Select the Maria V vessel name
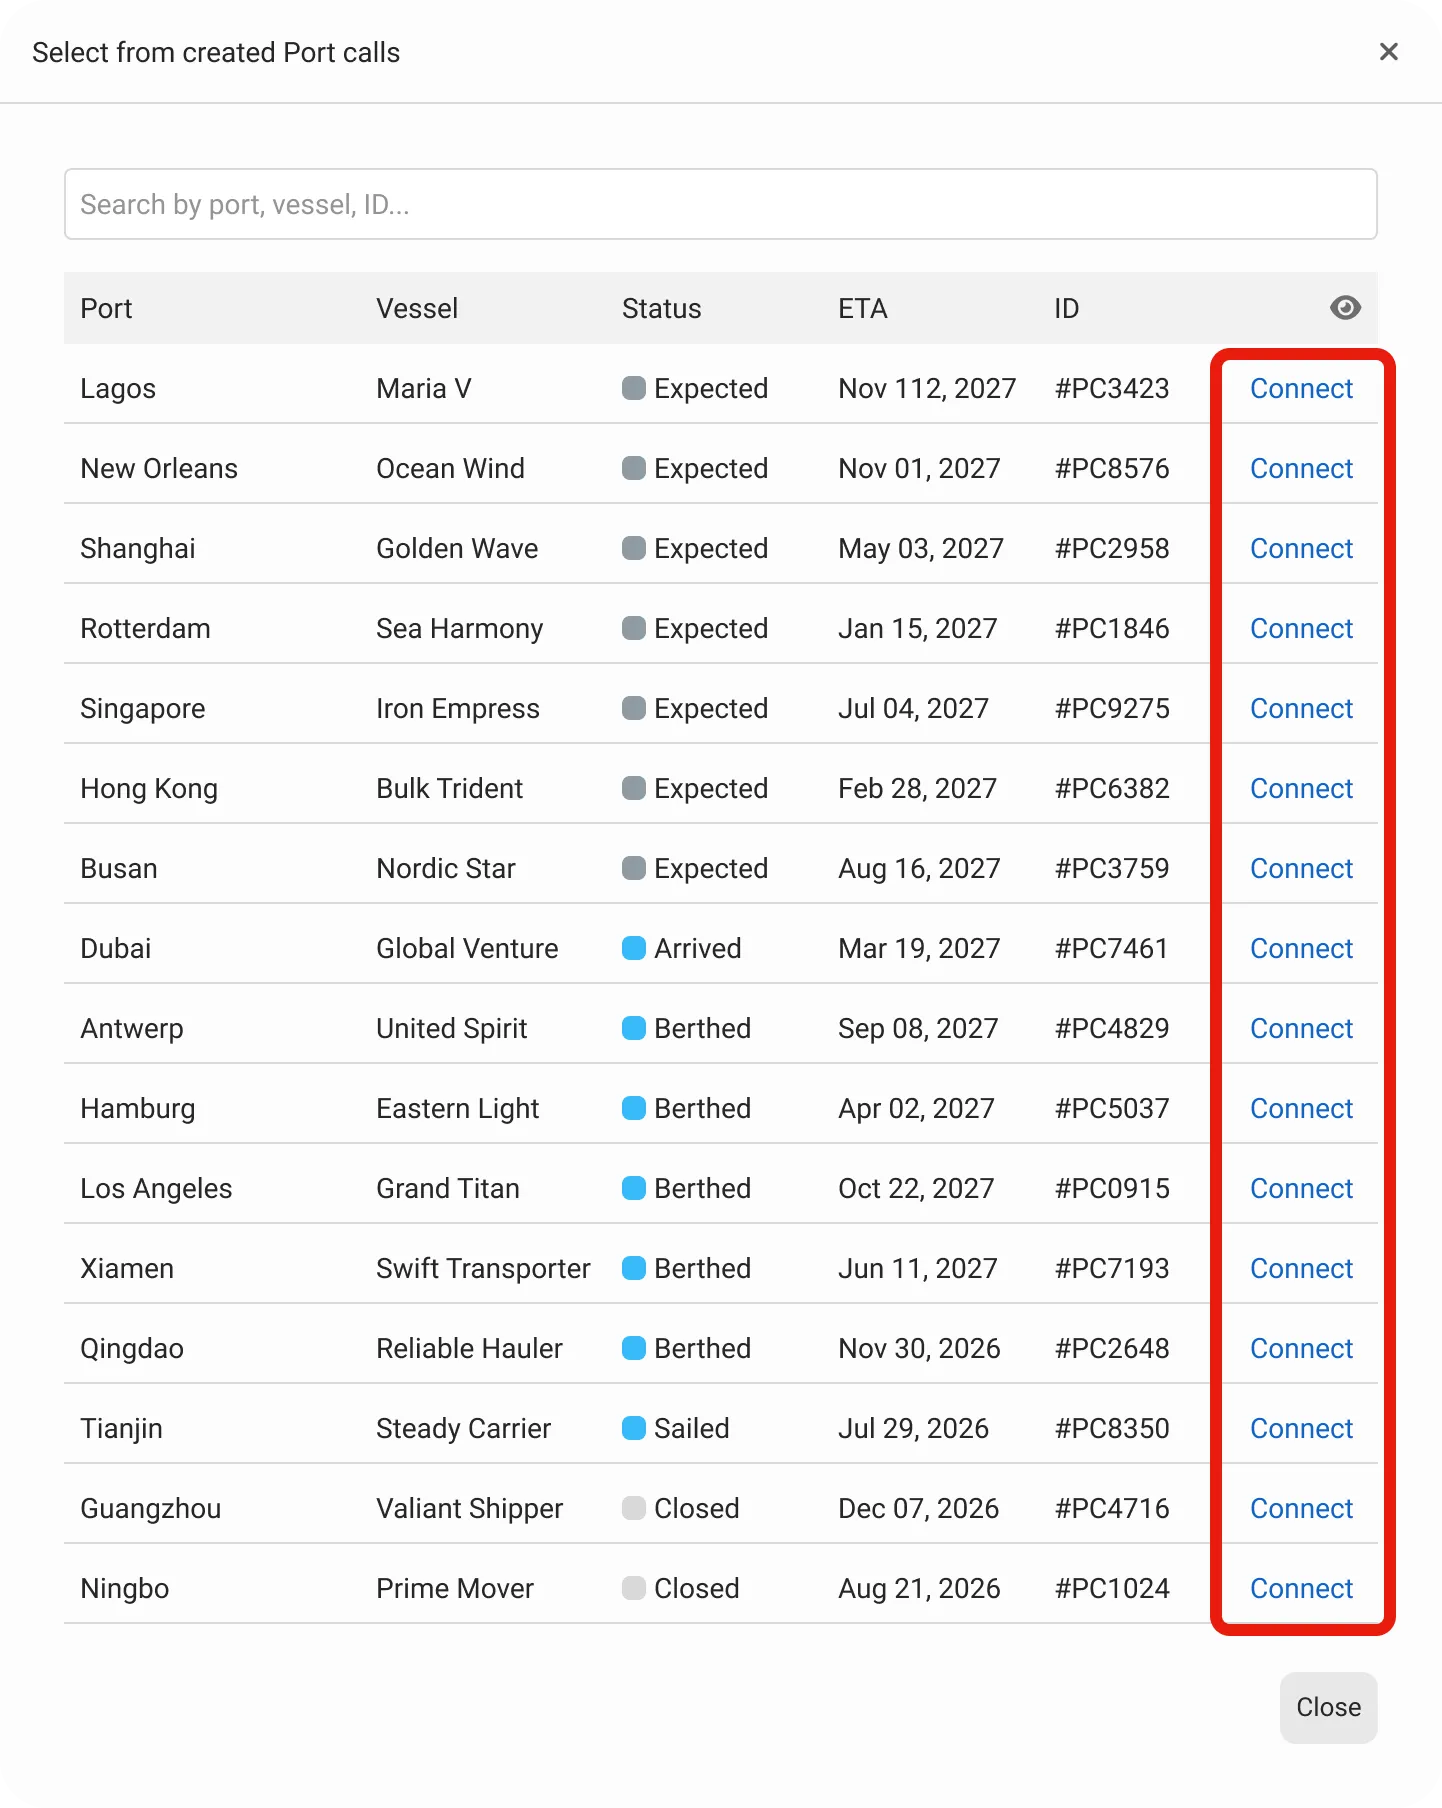The width and height of the screenshot is (1442, 1808). (424, 388)
